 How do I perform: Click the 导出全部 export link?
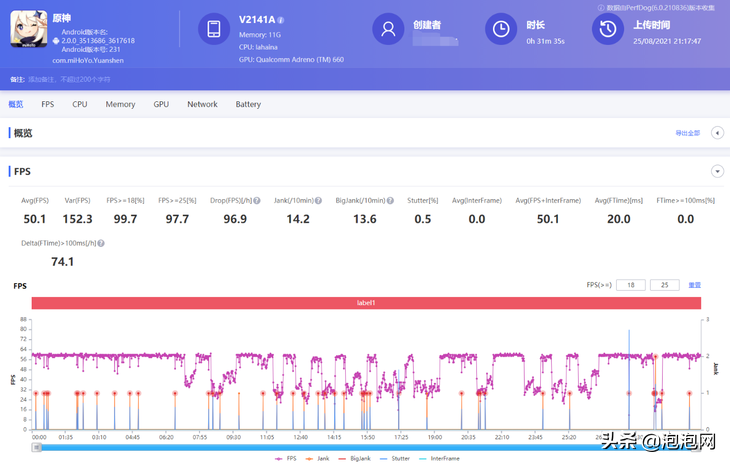coord(688,133)
